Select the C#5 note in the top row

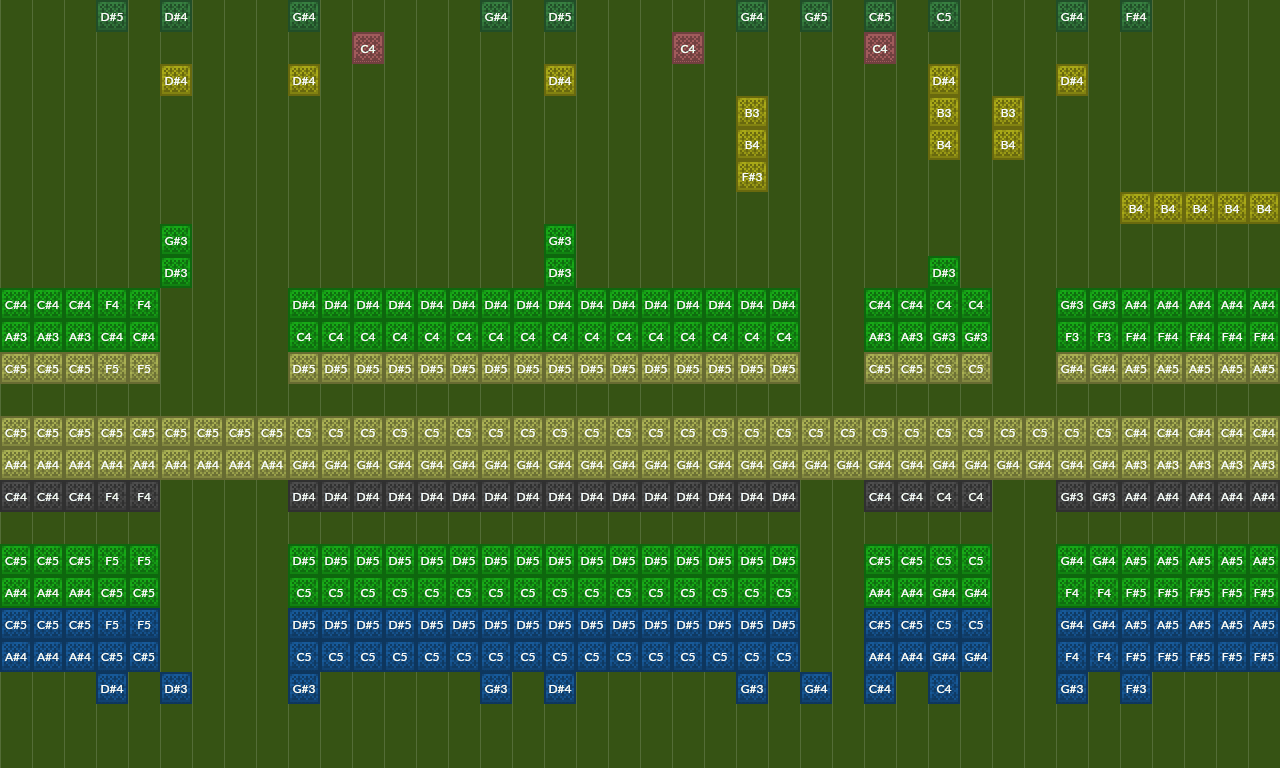(880, 17)
